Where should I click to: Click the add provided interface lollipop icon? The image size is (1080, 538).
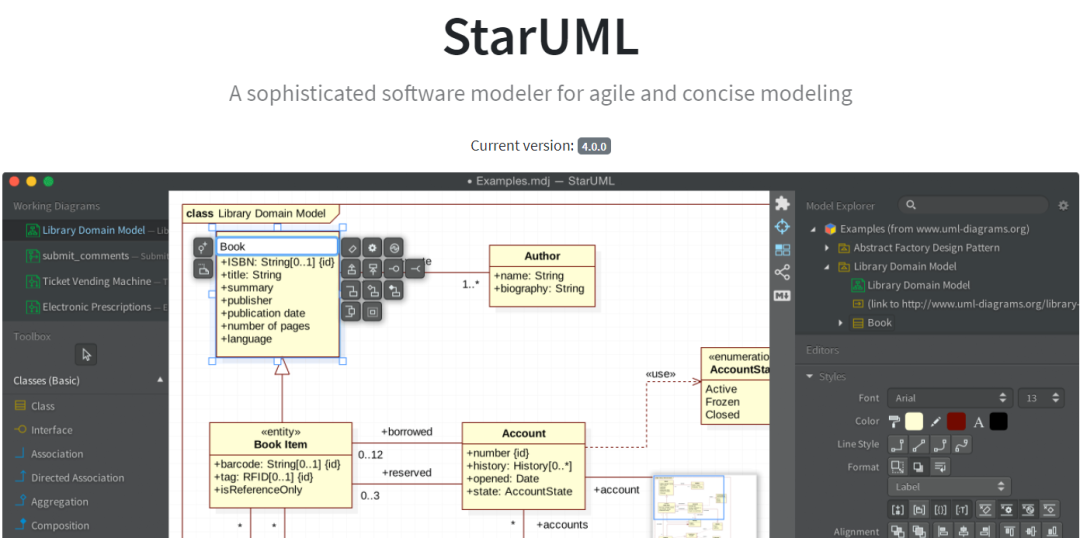(x=394, y=268)
